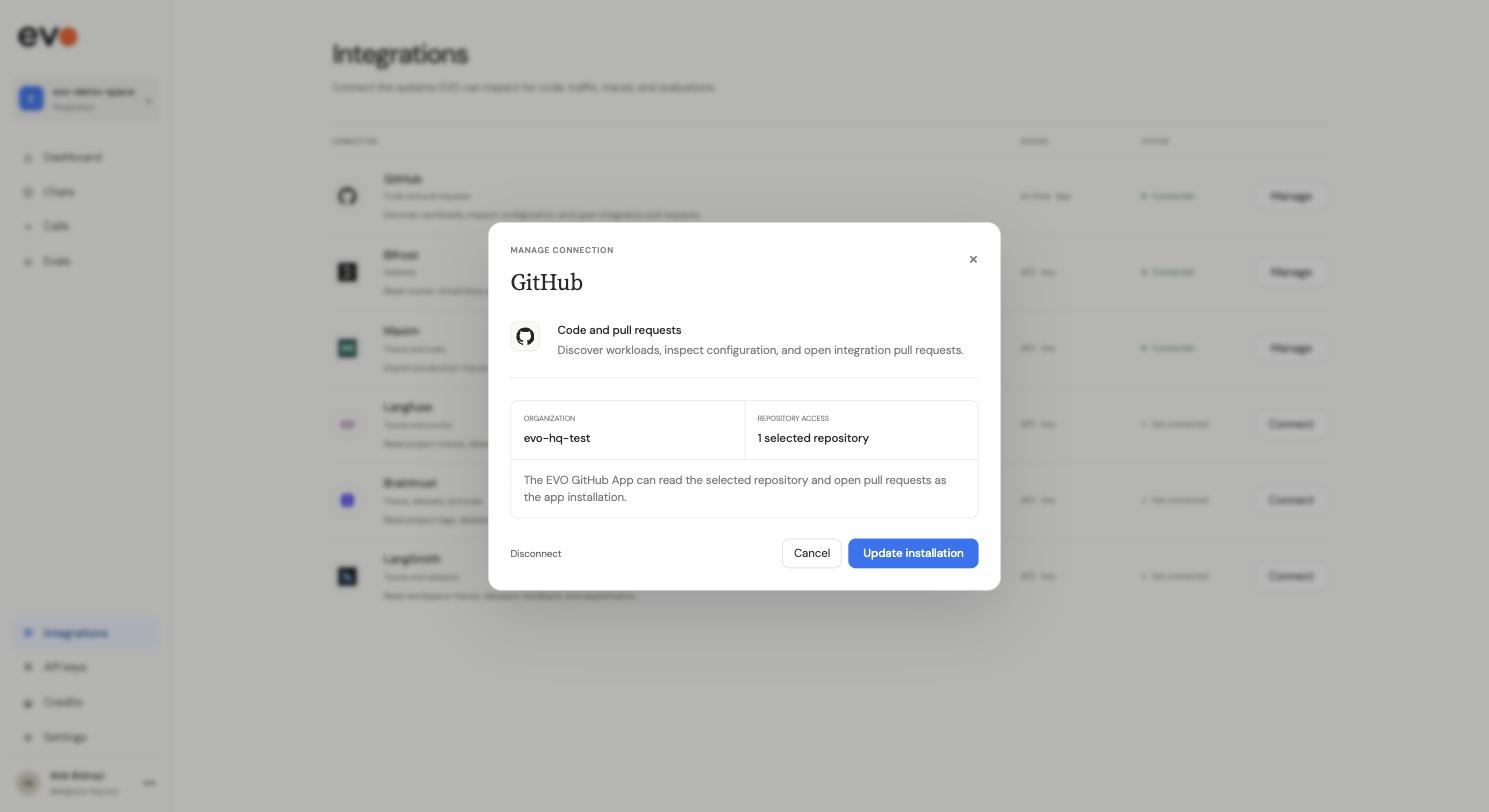Viewport: 1489px width, 812px height.
Task: Click the '1 selected repository' value
Action: point(813,439)
